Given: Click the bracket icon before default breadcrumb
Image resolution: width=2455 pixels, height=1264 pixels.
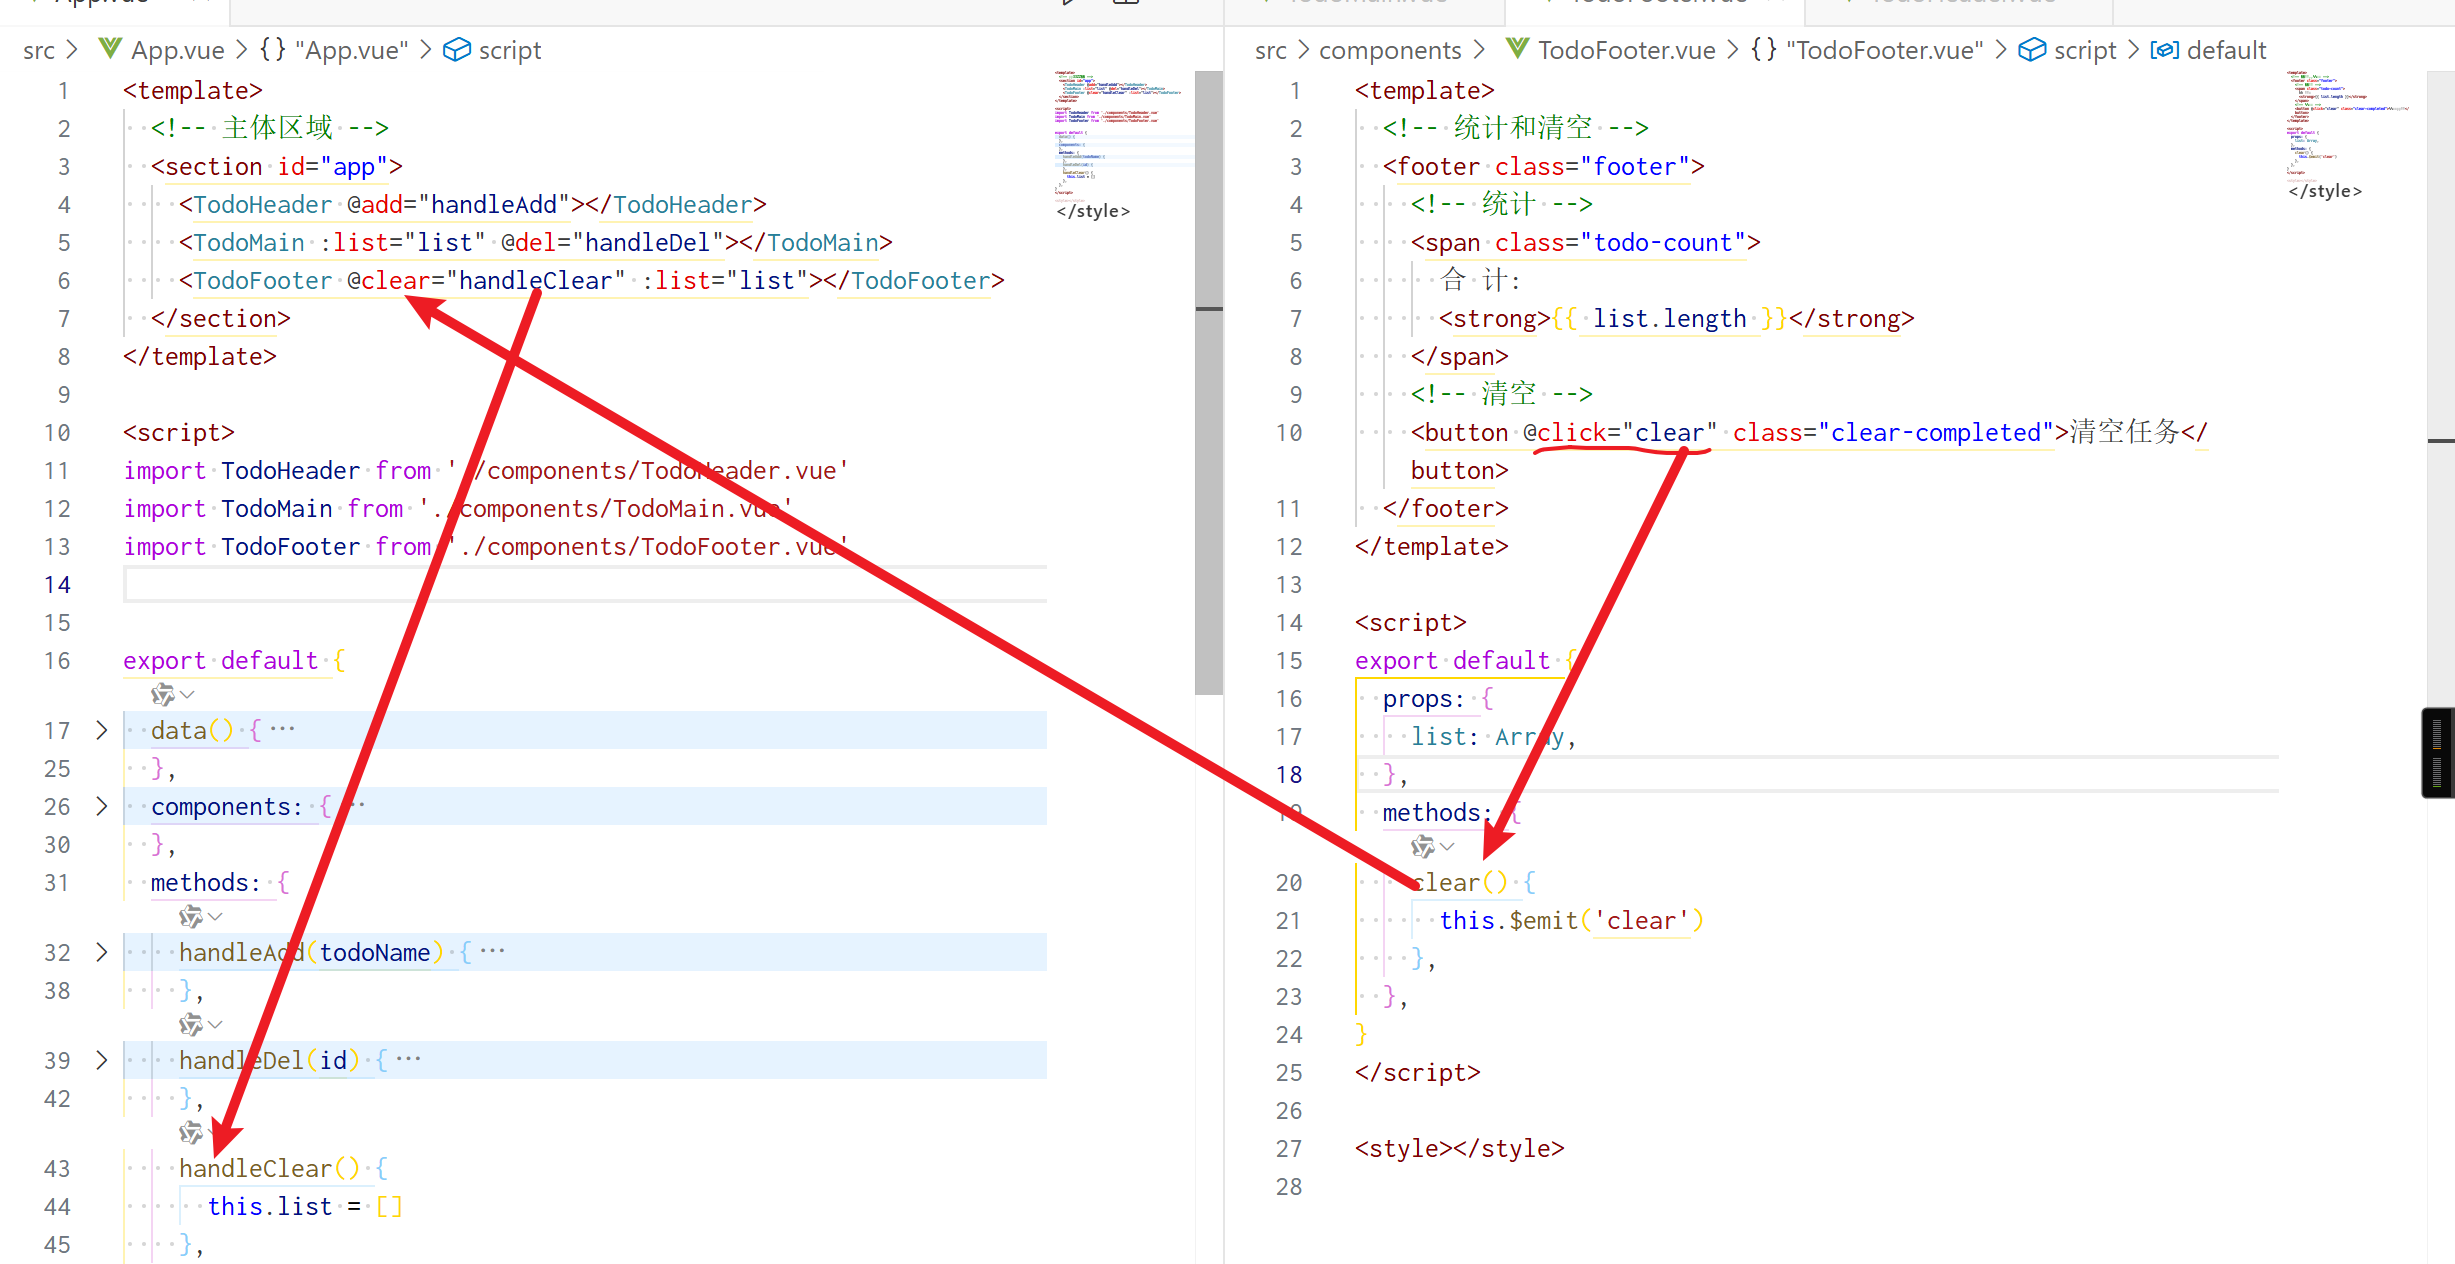Looking at the screenshot, I should coord(2164,50).
